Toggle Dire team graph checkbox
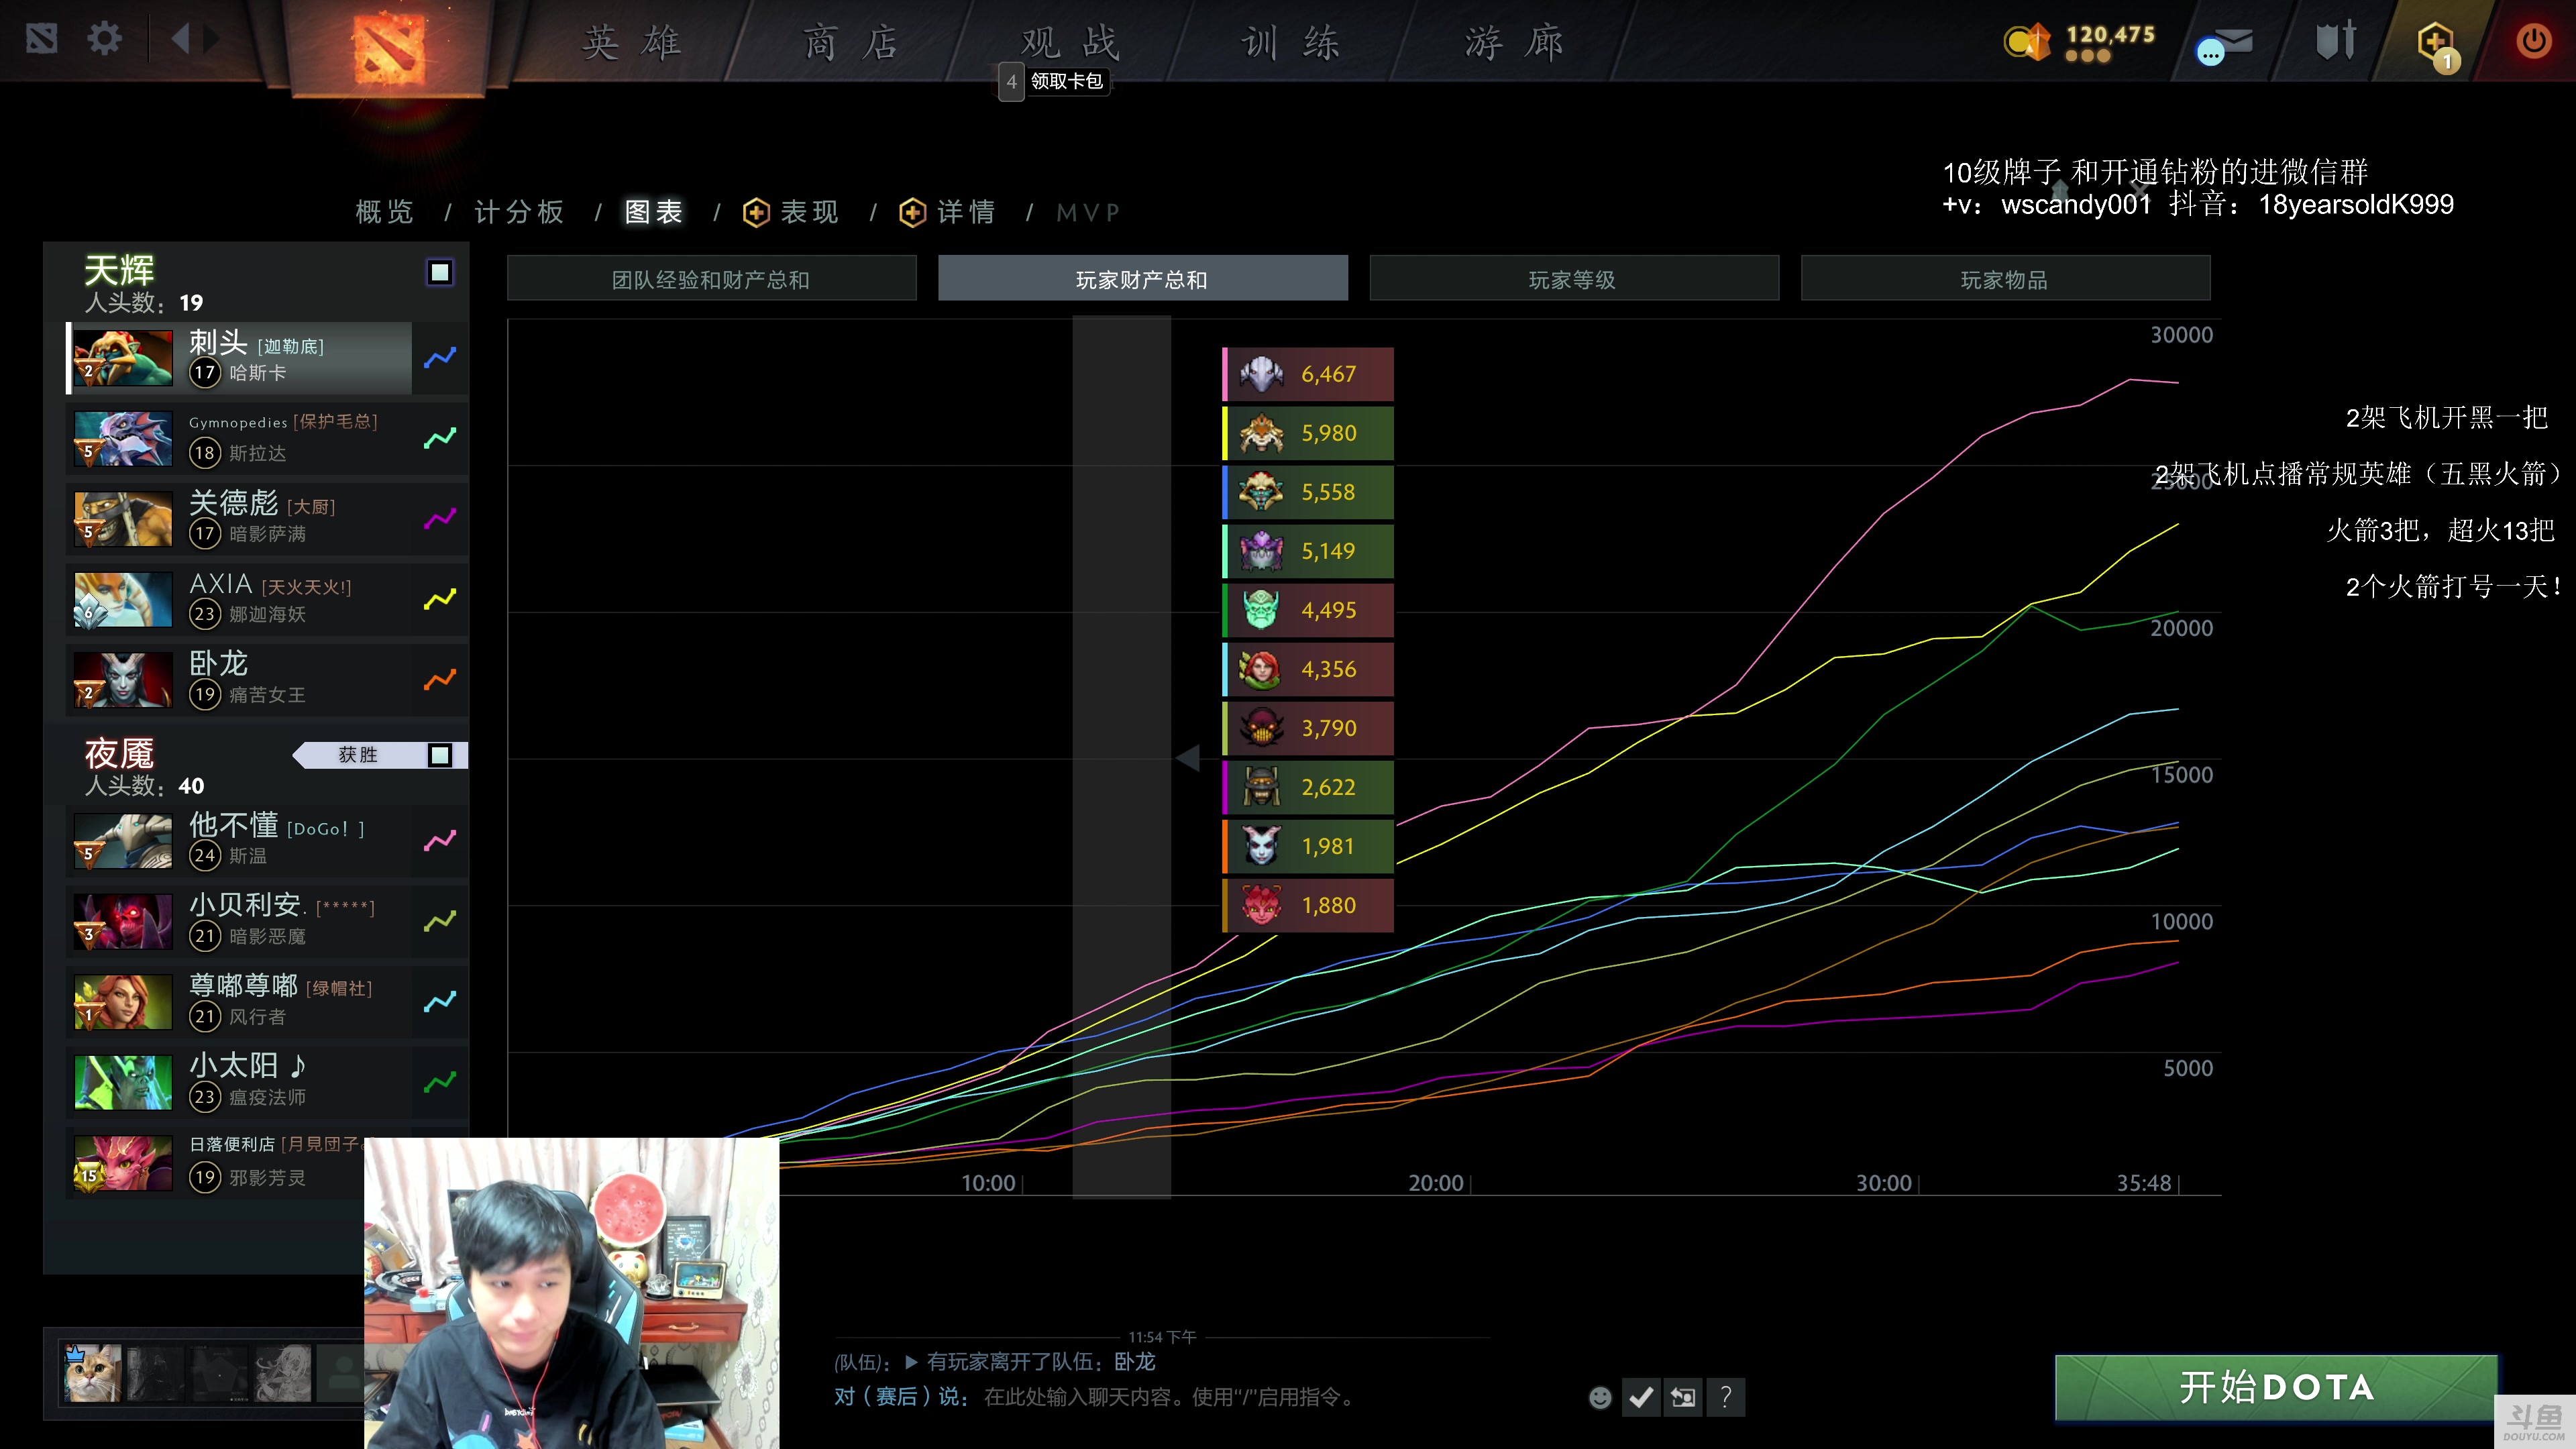 (x=440, y=755)
